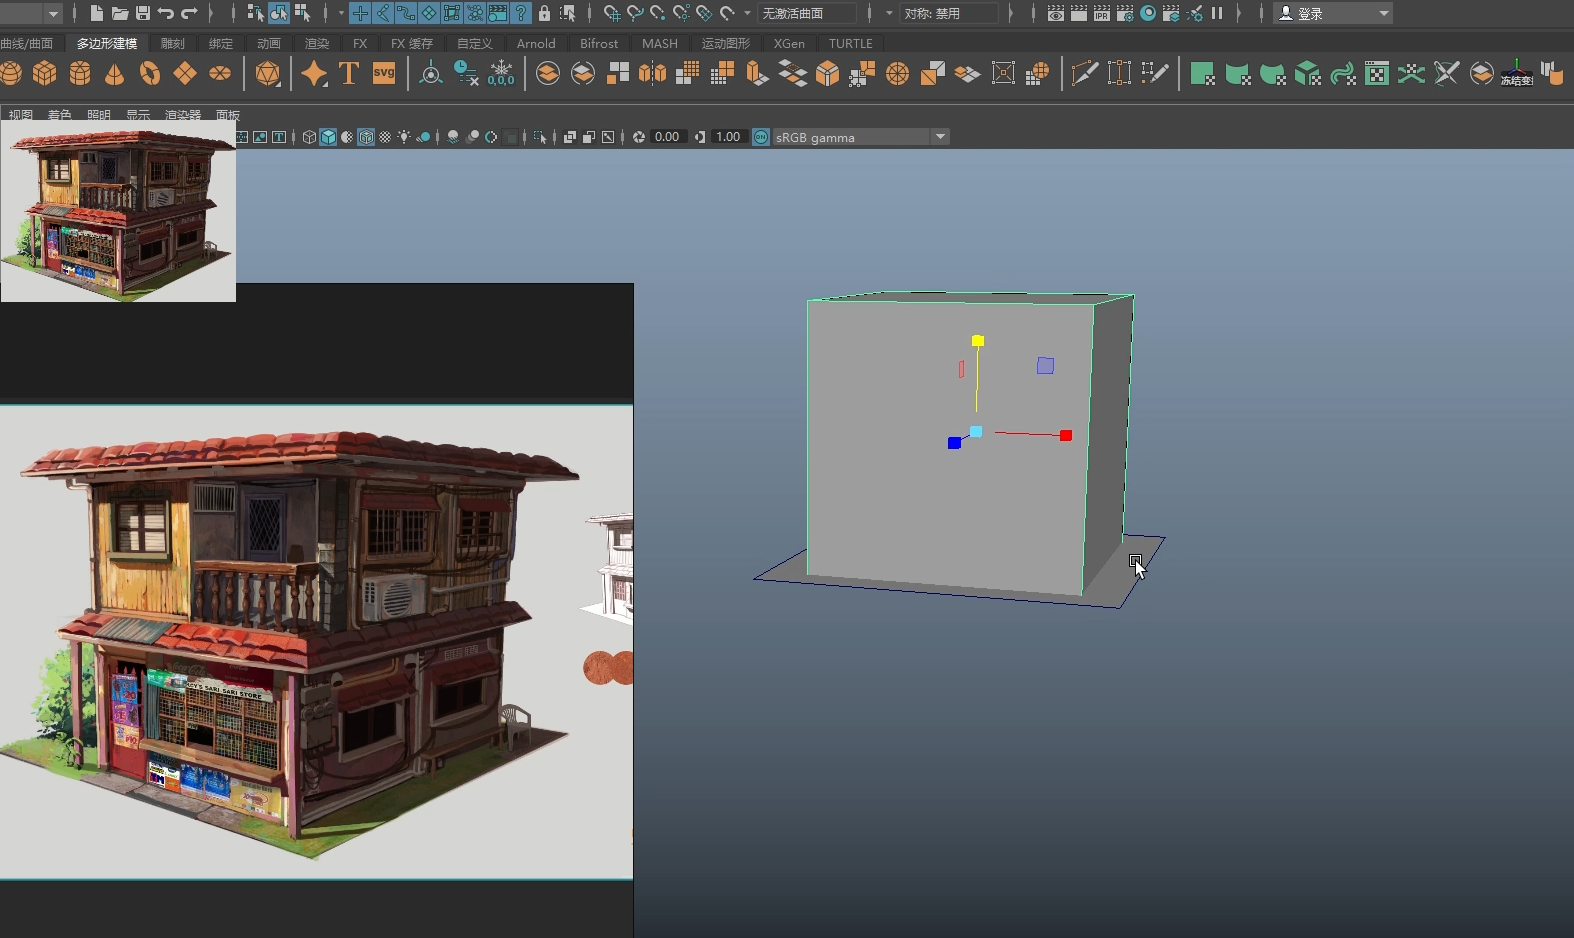The image size is (1574, 938).
Task: Click the green cube UV mapping icon
Action: 1307,73
